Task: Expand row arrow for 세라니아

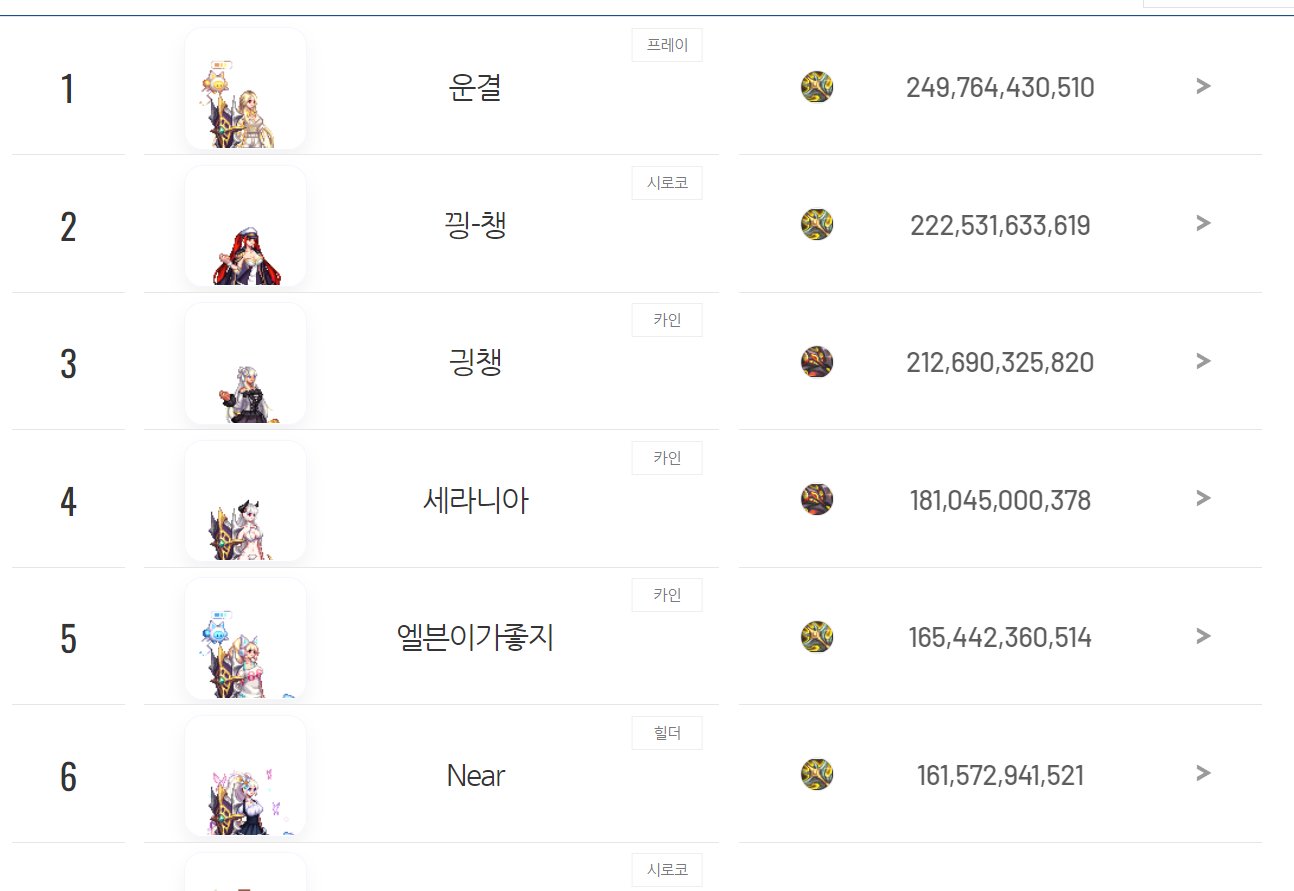Action: 1203,498
